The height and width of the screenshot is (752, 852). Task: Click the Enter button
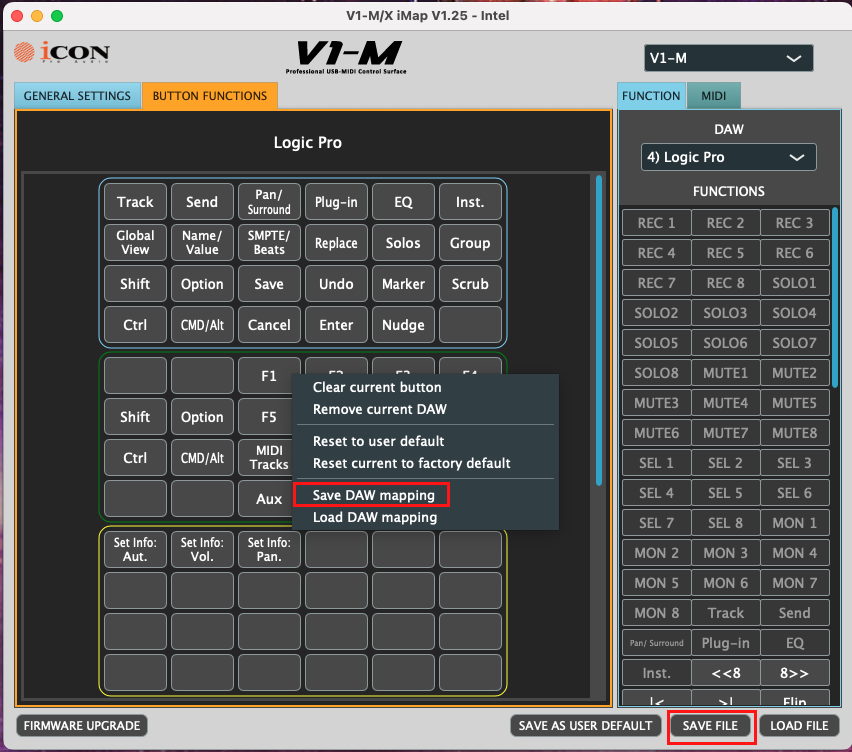(336, 324)
